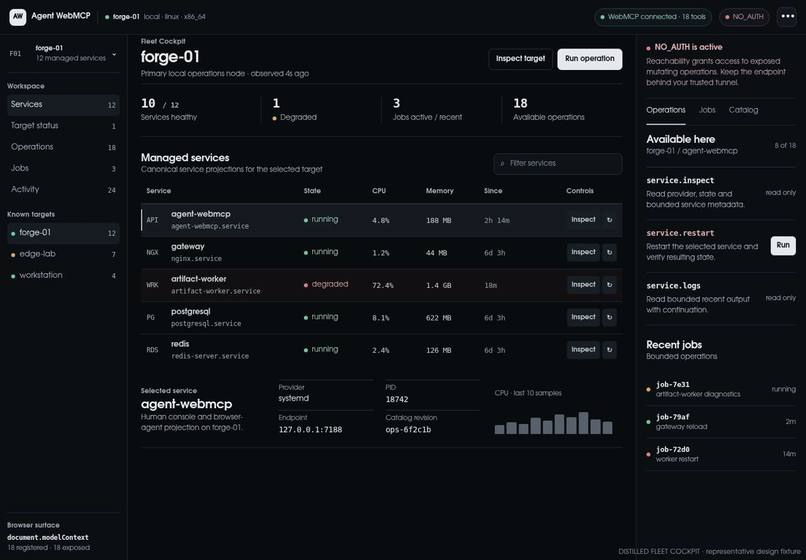Switch to the Jobs tab in right panel
Screen dimensions: 806x560
click(x=707, y=110)
